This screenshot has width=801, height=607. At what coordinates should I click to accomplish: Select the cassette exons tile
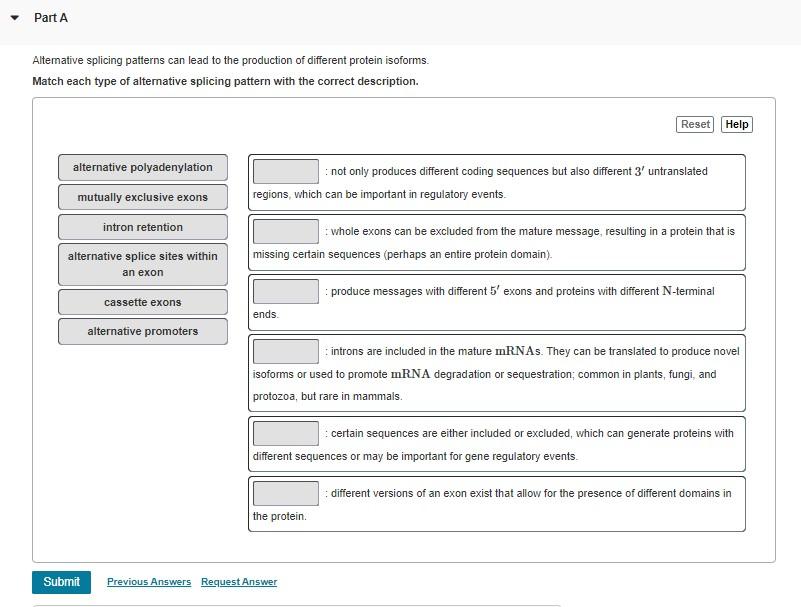(142, 302)
